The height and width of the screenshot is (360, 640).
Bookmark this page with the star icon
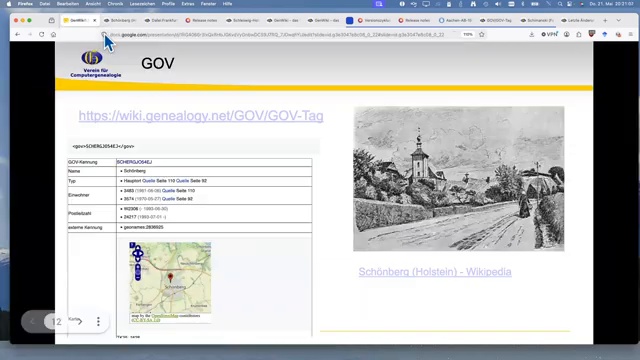pyautogui.click(x=482, y=35)
